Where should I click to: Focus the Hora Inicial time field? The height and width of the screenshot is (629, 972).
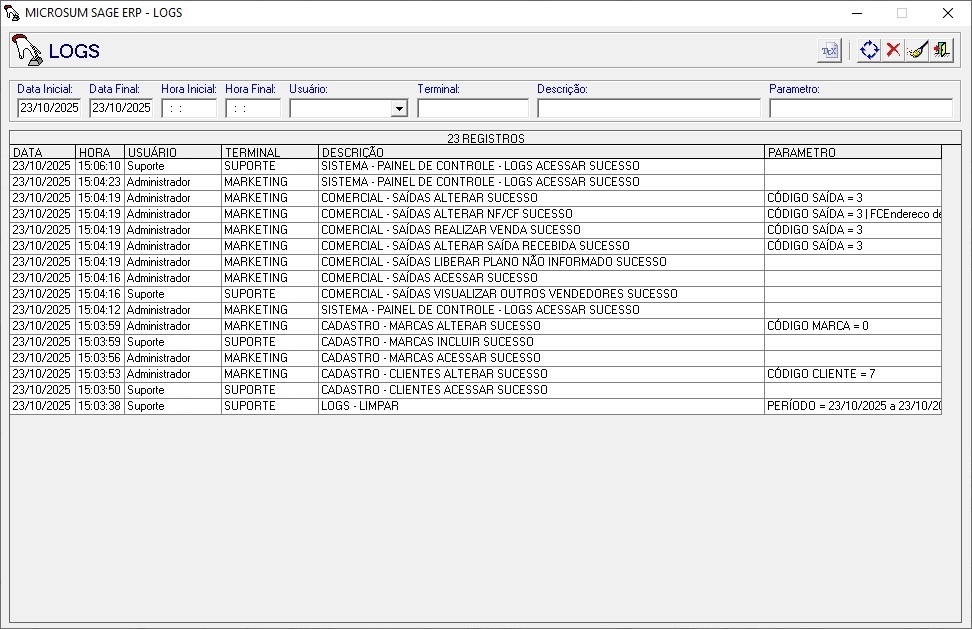[189, 108]
